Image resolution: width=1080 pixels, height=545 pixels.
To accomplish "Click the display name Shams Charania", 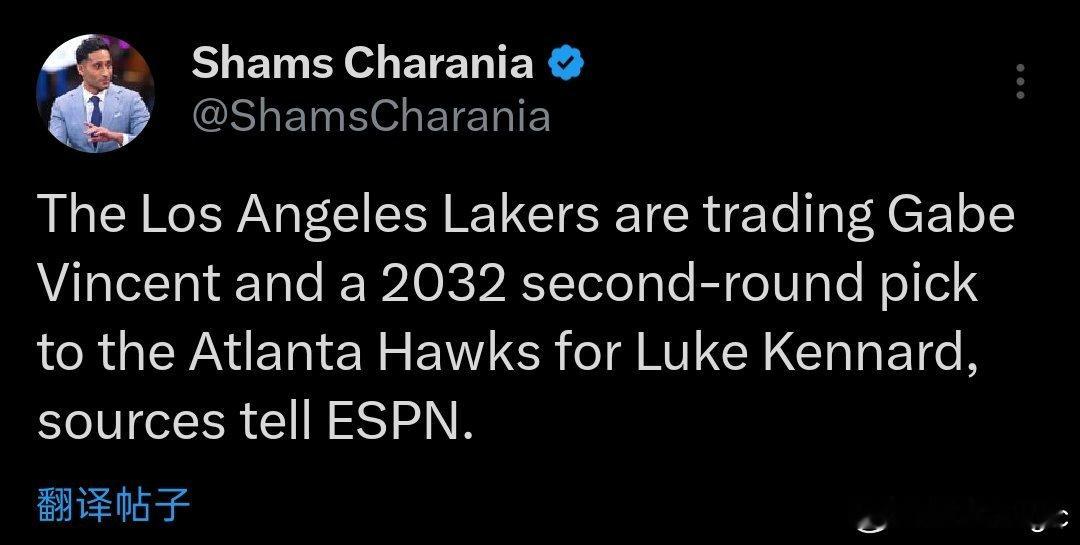I will point(362,65).
